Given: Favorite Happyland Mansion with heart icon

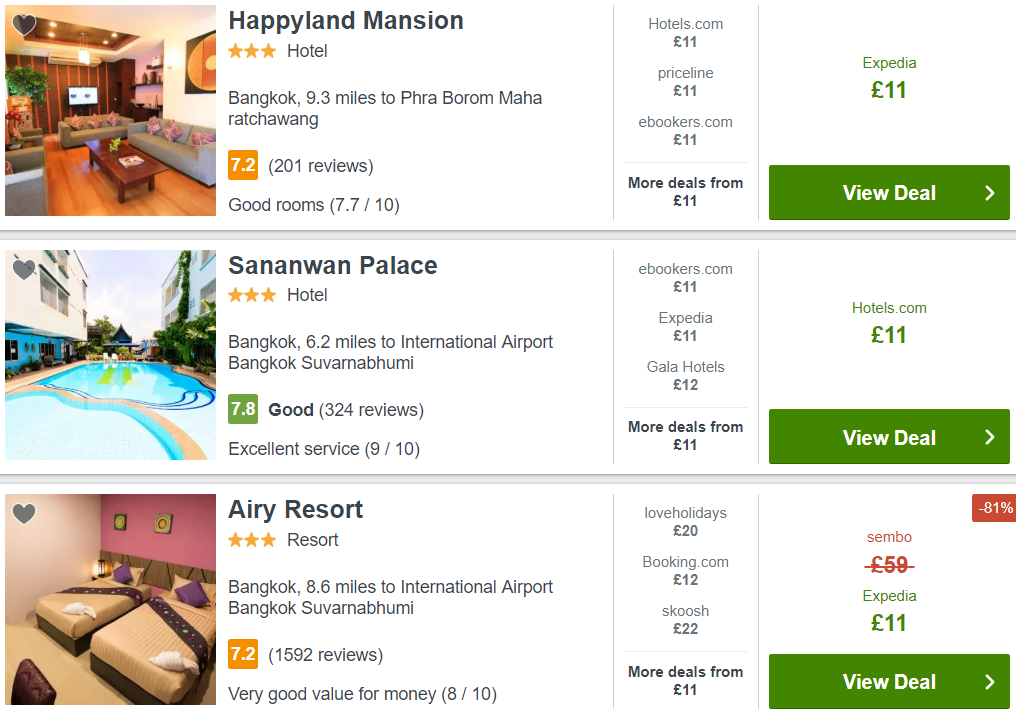Looking at the screenshot, I should [24, 25].
